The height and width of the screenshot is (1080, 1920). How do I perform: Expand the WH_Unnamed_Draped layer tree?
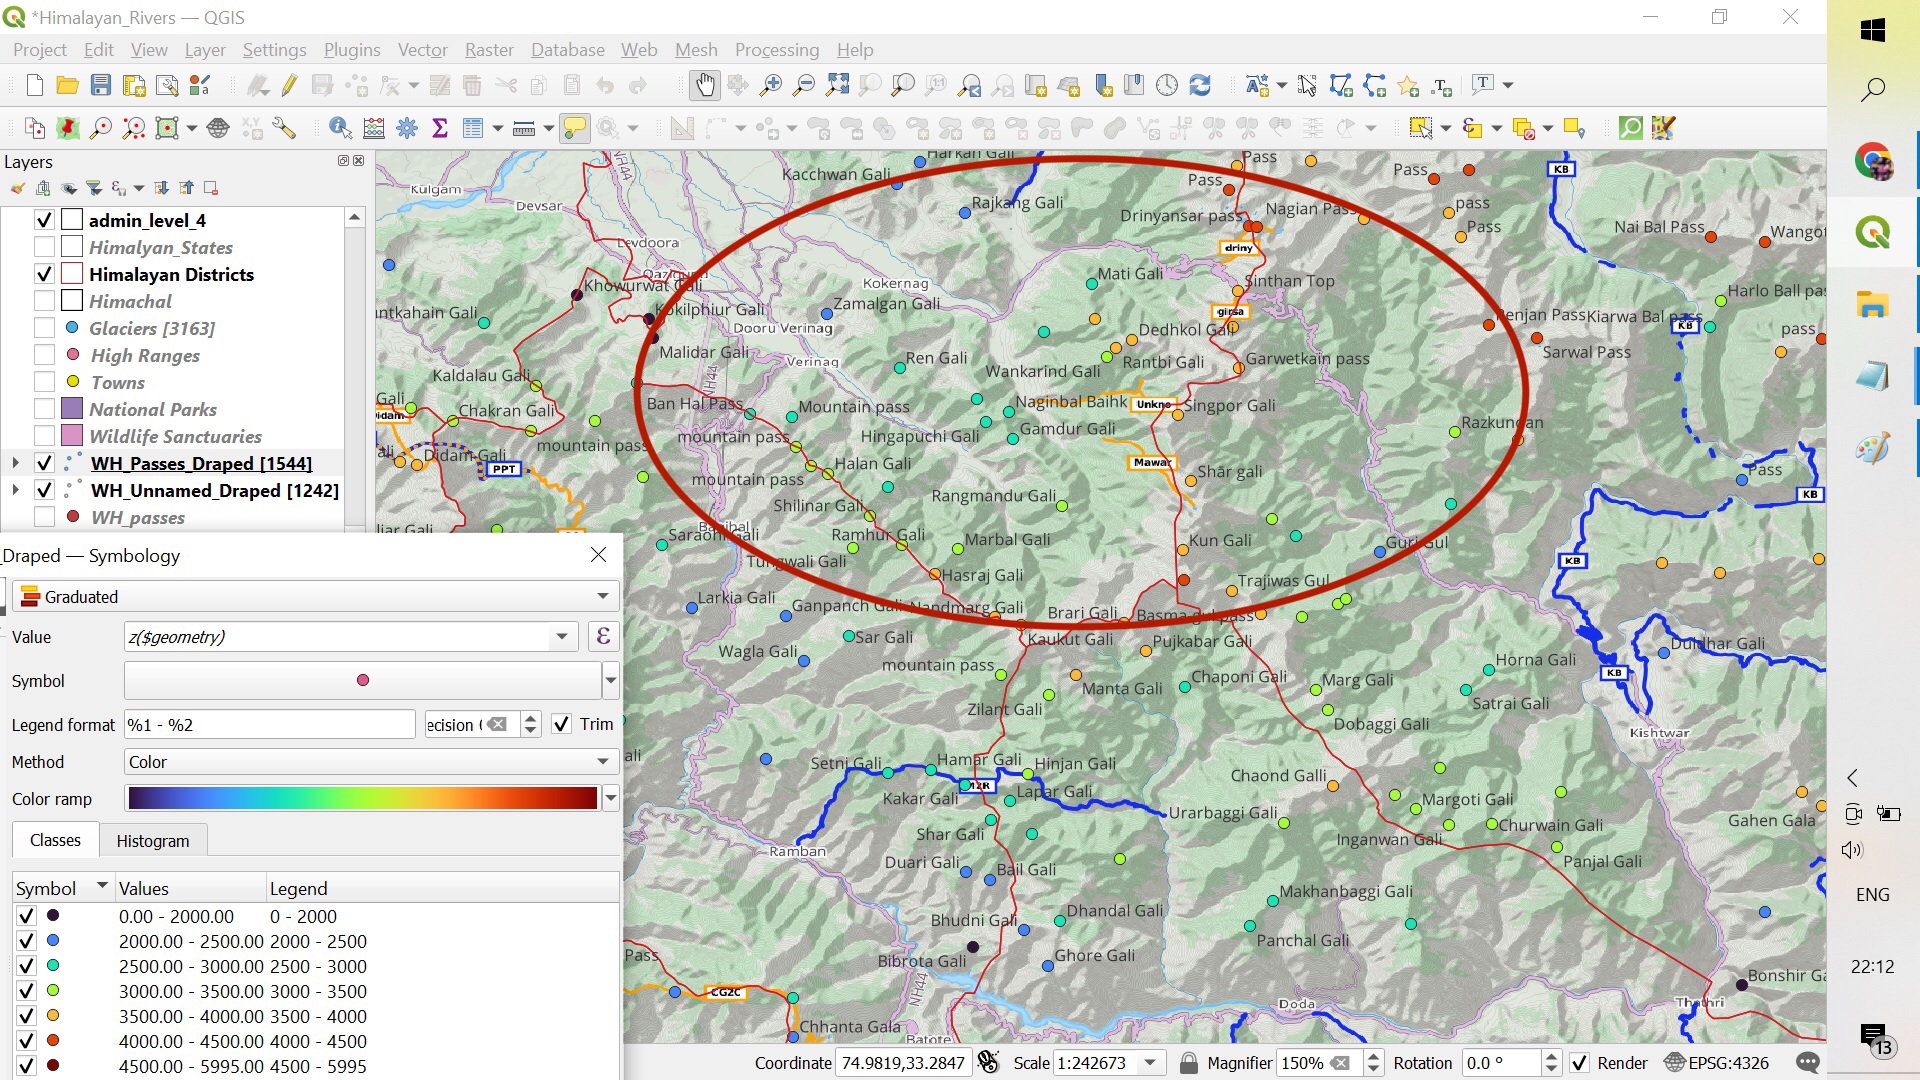pyautogui.click(x=15, y=490)
